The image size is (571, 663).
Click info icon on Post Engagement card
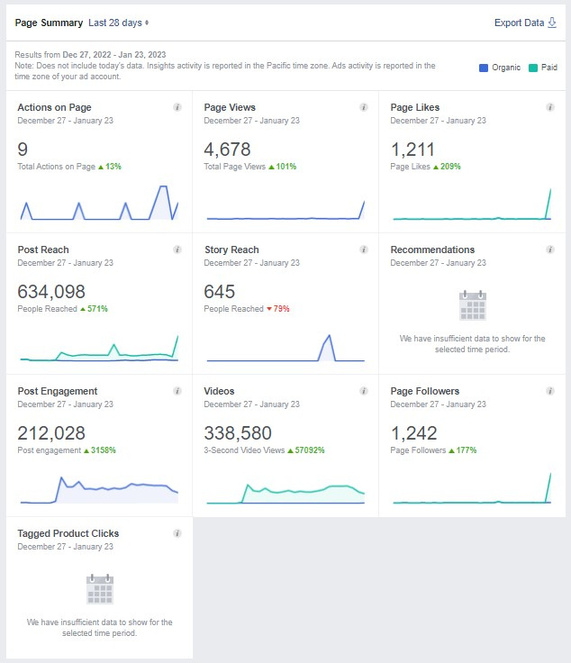click(x=177, y=391)
